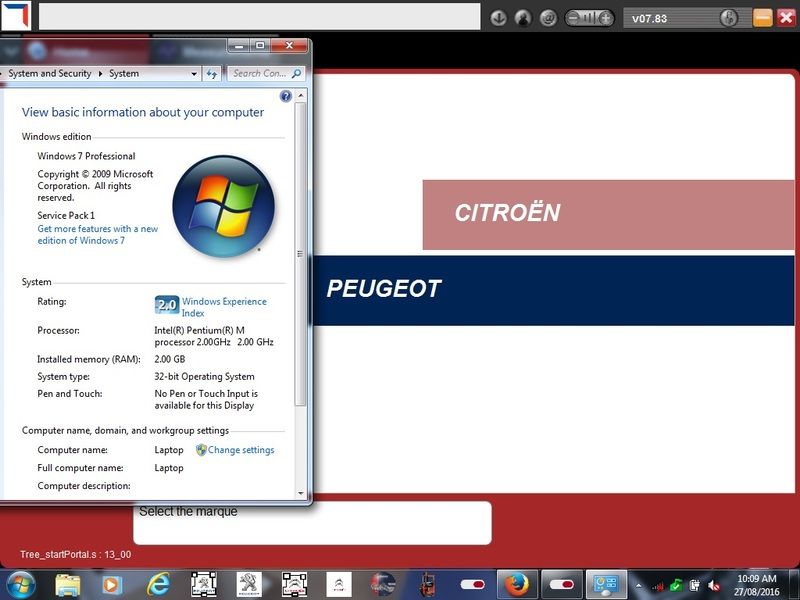
Task: Click the vertical scrollbar thumb in System window
Action: (x=301, y=254)
